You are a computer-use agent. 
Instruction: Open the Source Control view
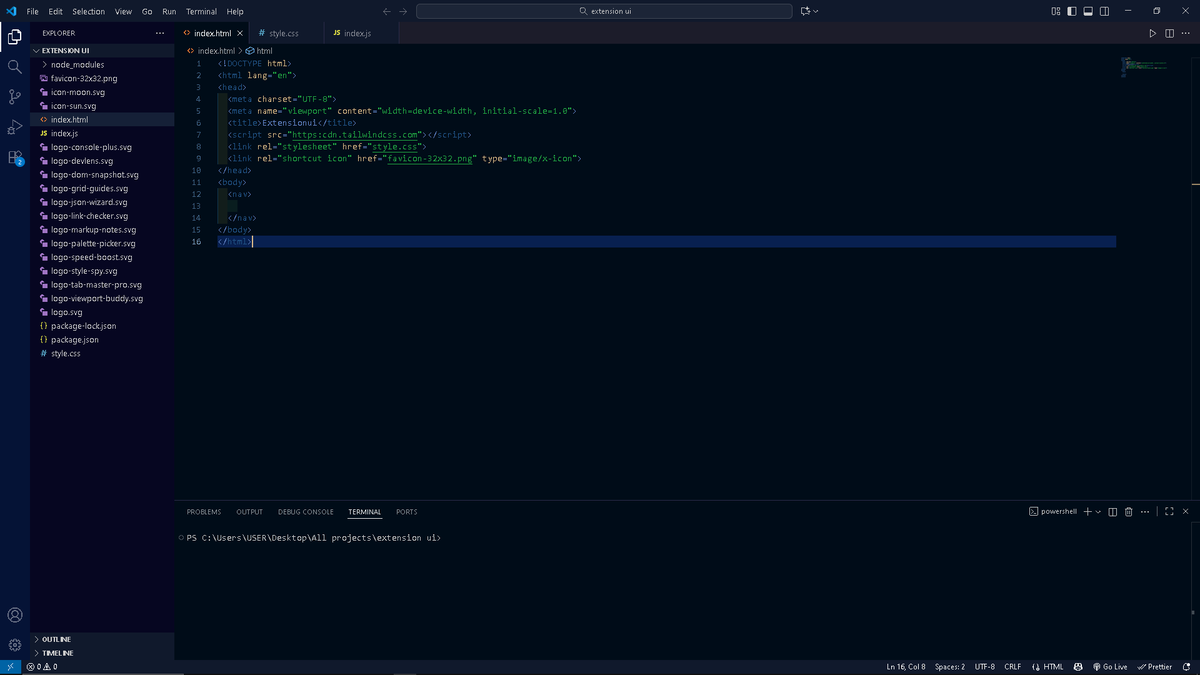[x=15, y=97]
